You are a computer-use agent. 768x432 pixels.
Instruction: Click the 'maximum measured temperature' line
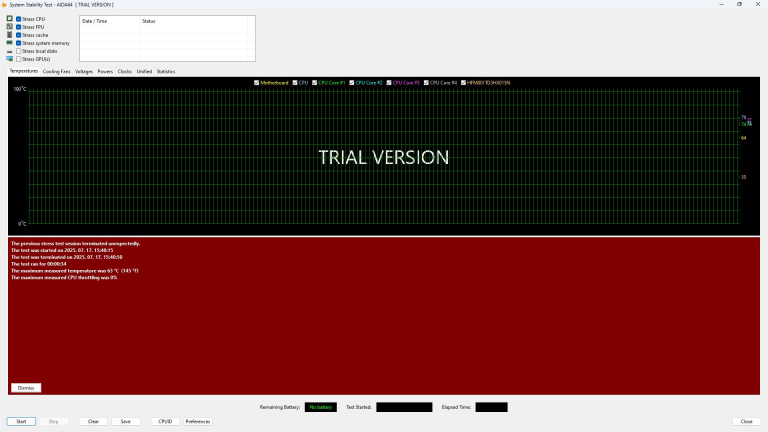pyautogui.click(x=74, y=271)
